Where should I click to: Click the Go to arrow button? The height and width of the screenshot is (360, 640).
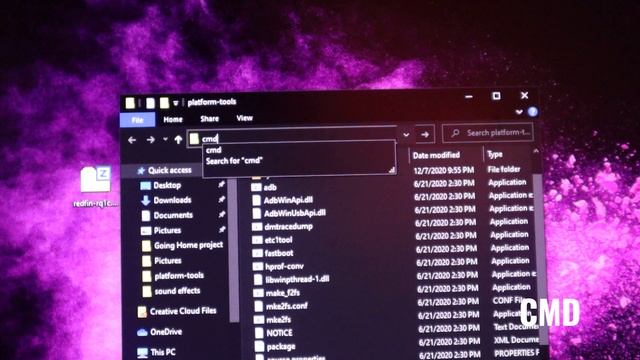click(x=425, y=134)
